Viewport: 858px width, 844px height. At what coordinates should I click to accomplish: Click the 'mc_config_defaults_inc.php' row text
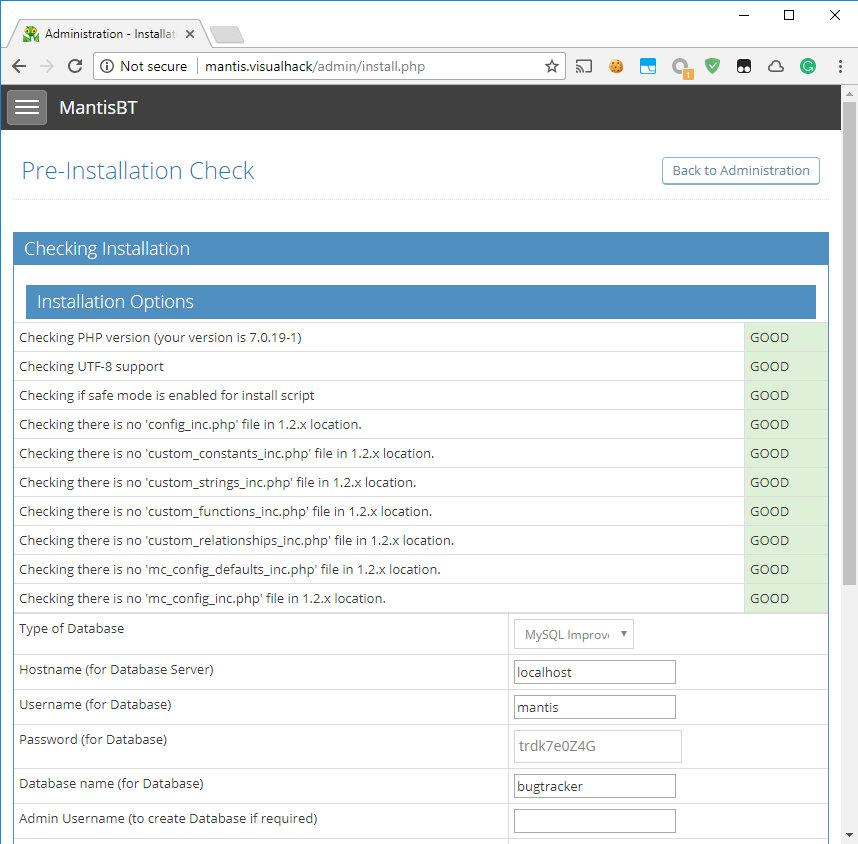[x=230, y=569]
